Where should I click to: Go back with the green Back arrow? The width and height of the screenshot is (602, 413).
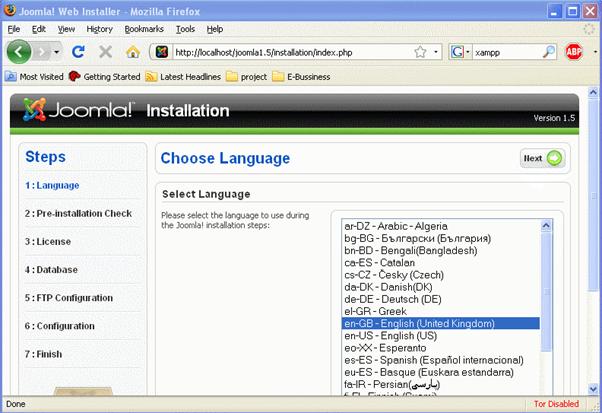(19, 52)
